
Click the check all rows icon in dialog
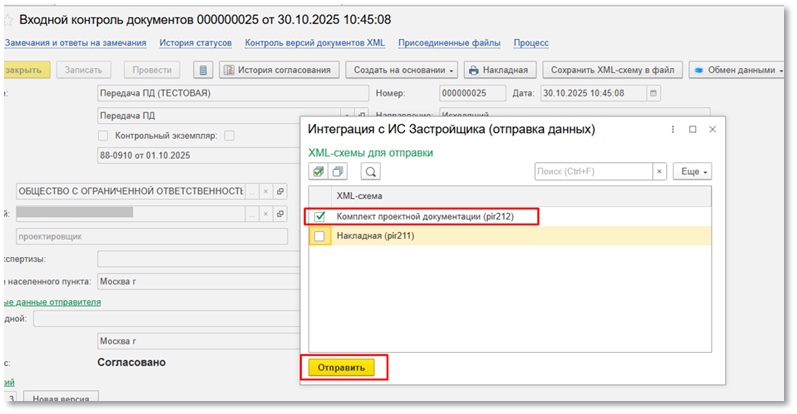[x=318, y=171]
